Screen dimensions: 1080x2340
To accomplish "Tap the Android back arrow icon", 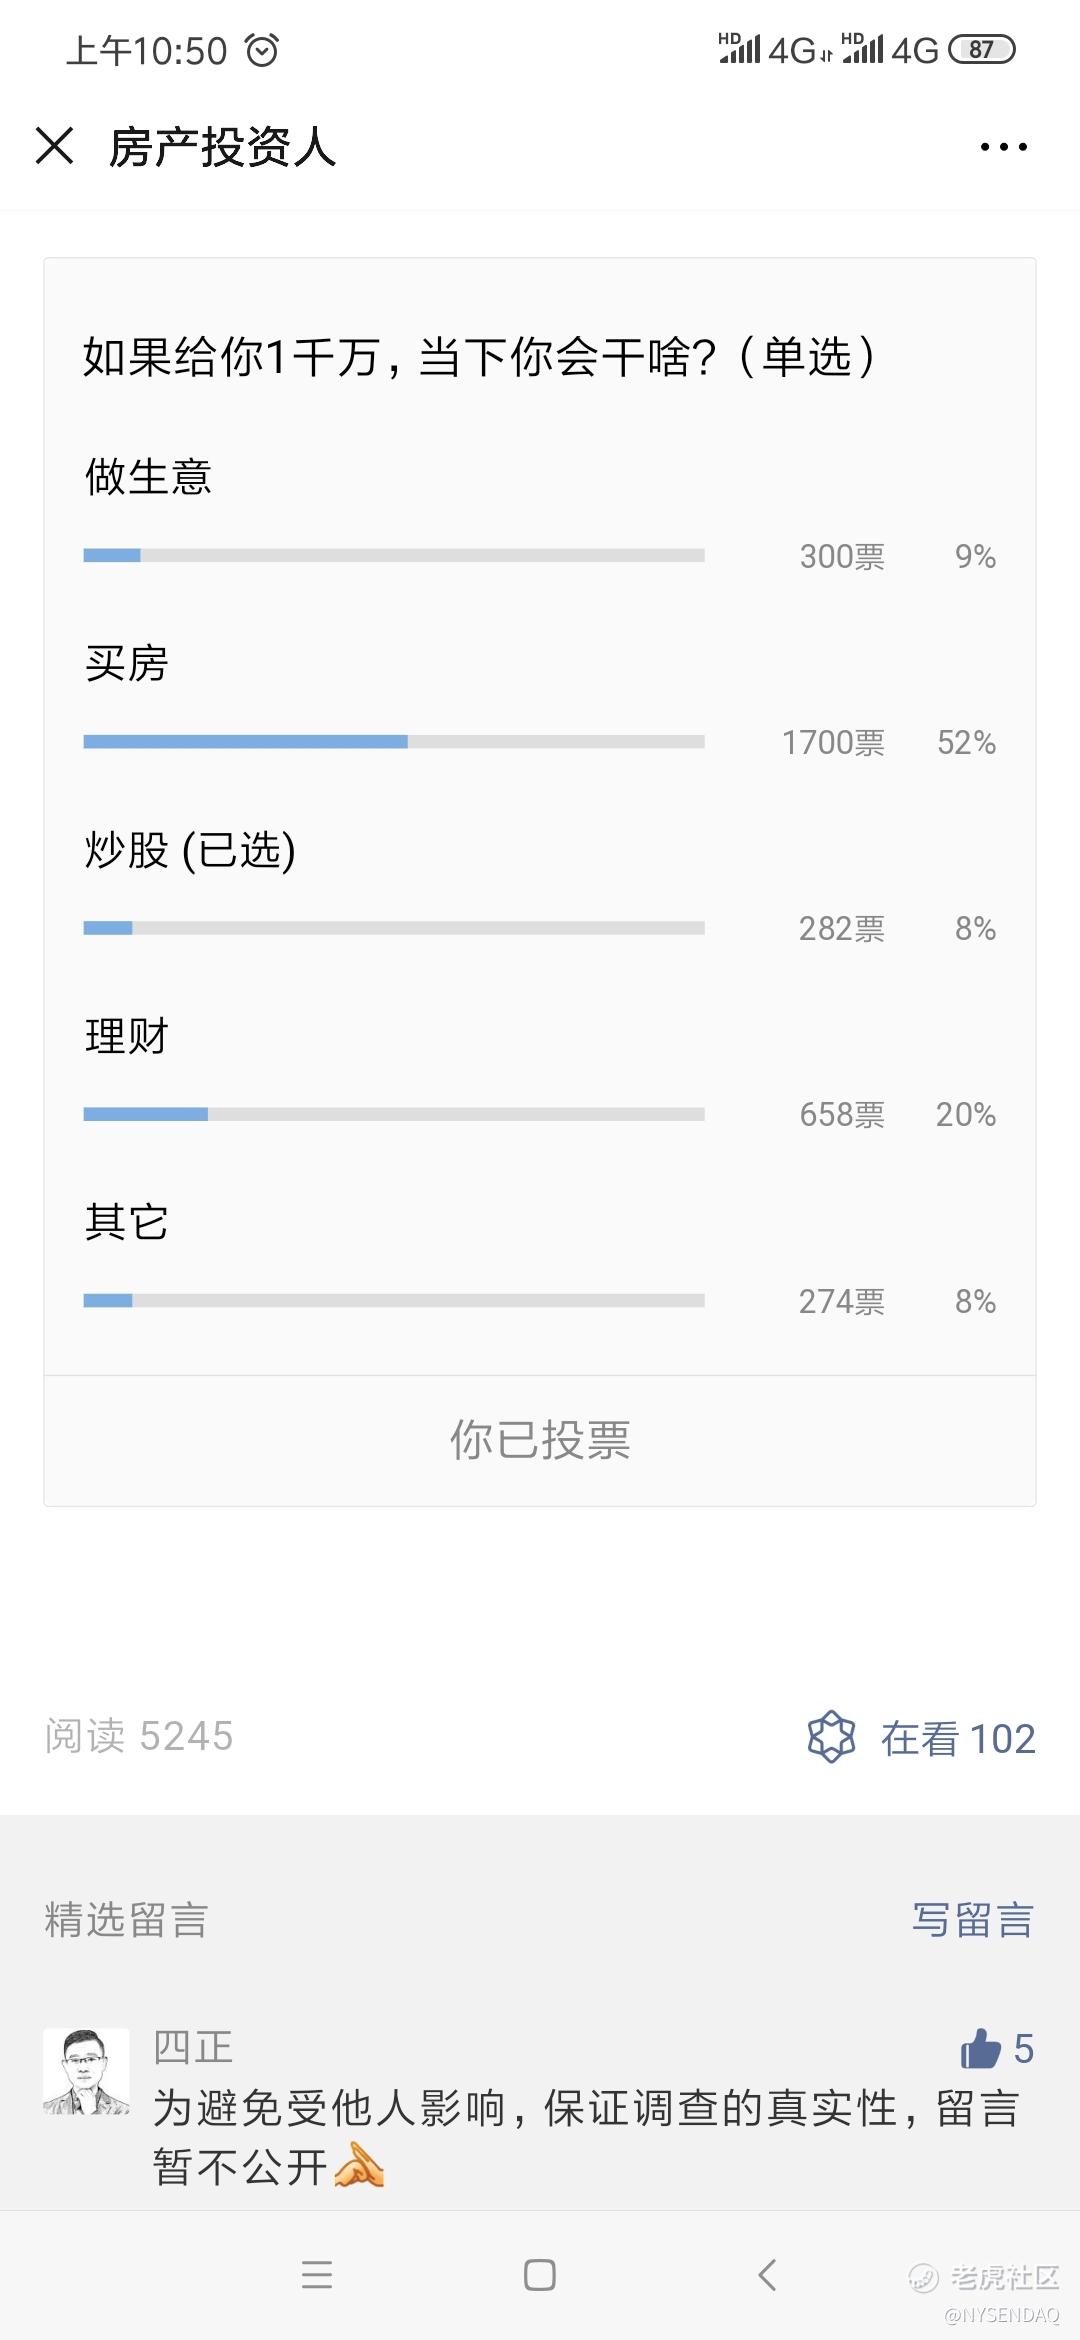I will pyautogui.click(x=767, y=2275).
